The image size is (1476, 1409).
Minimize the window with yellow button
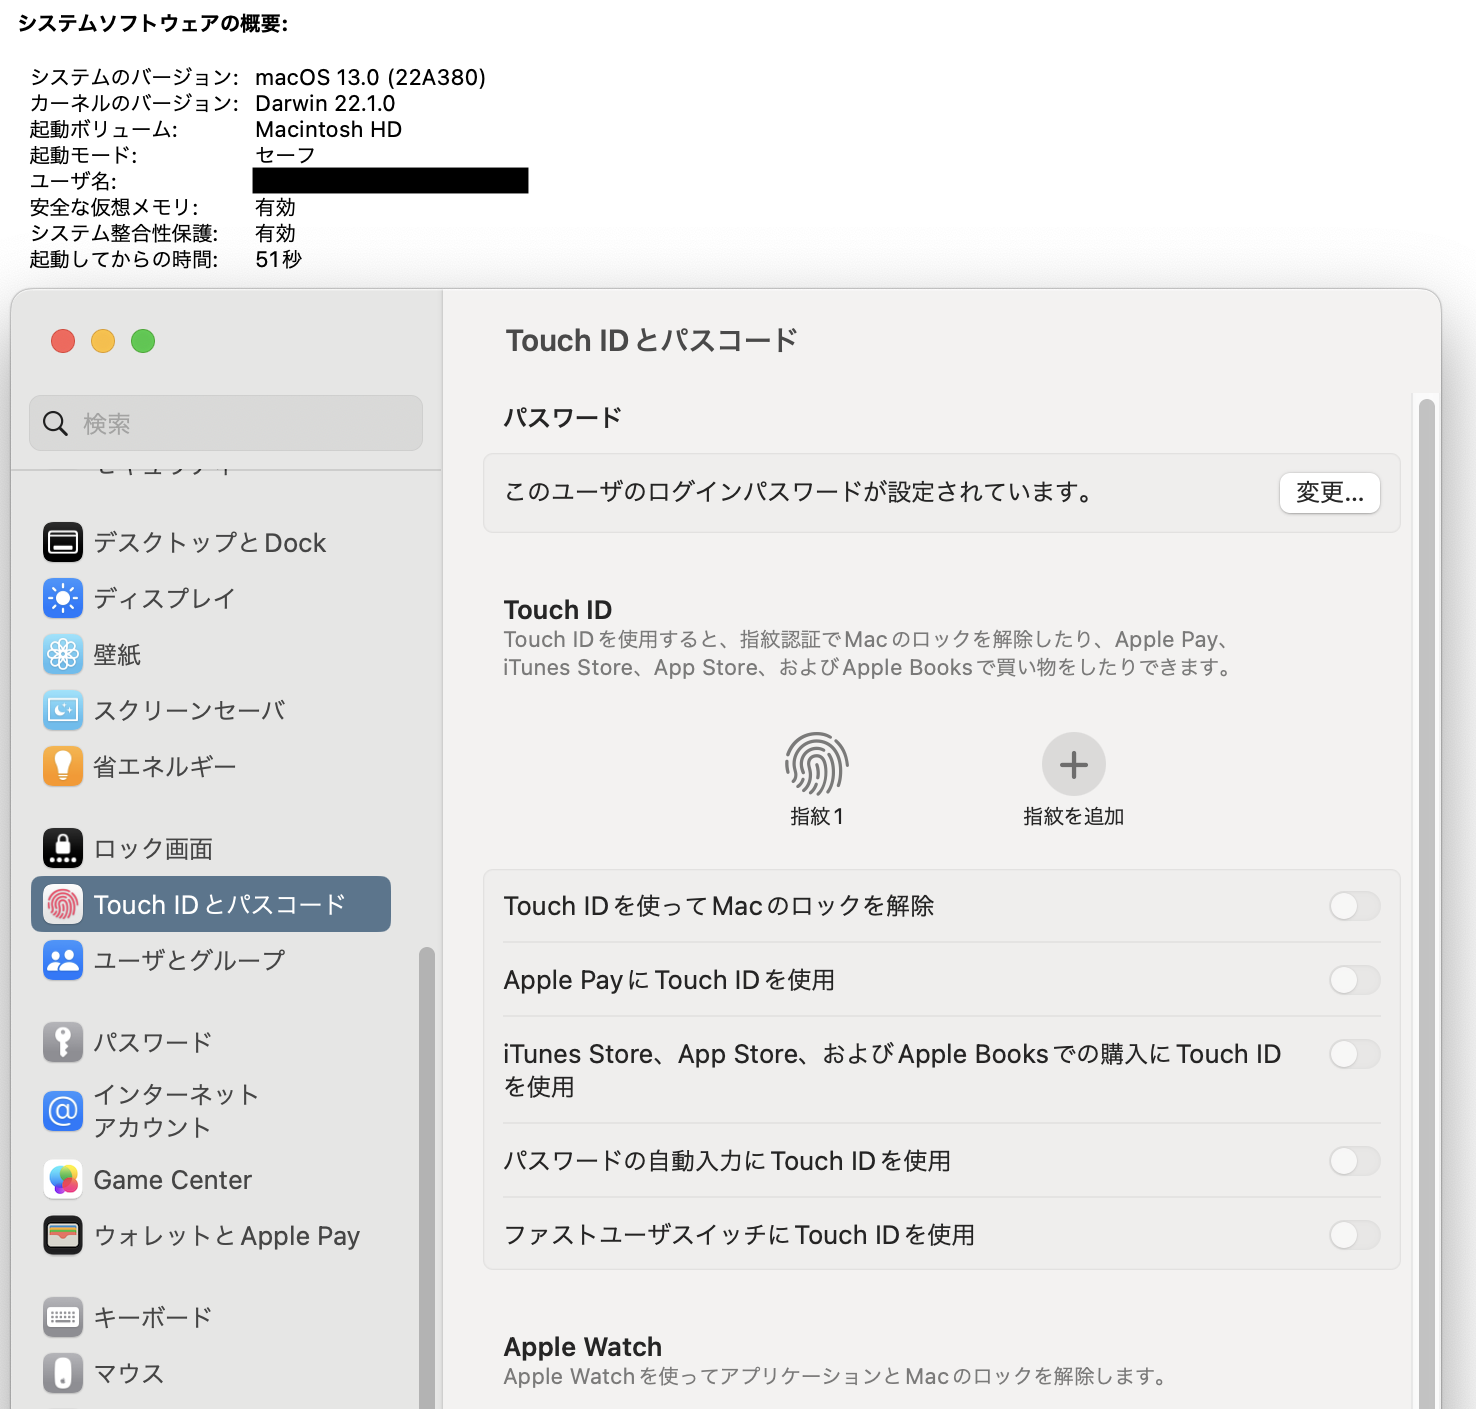point(103,341)
